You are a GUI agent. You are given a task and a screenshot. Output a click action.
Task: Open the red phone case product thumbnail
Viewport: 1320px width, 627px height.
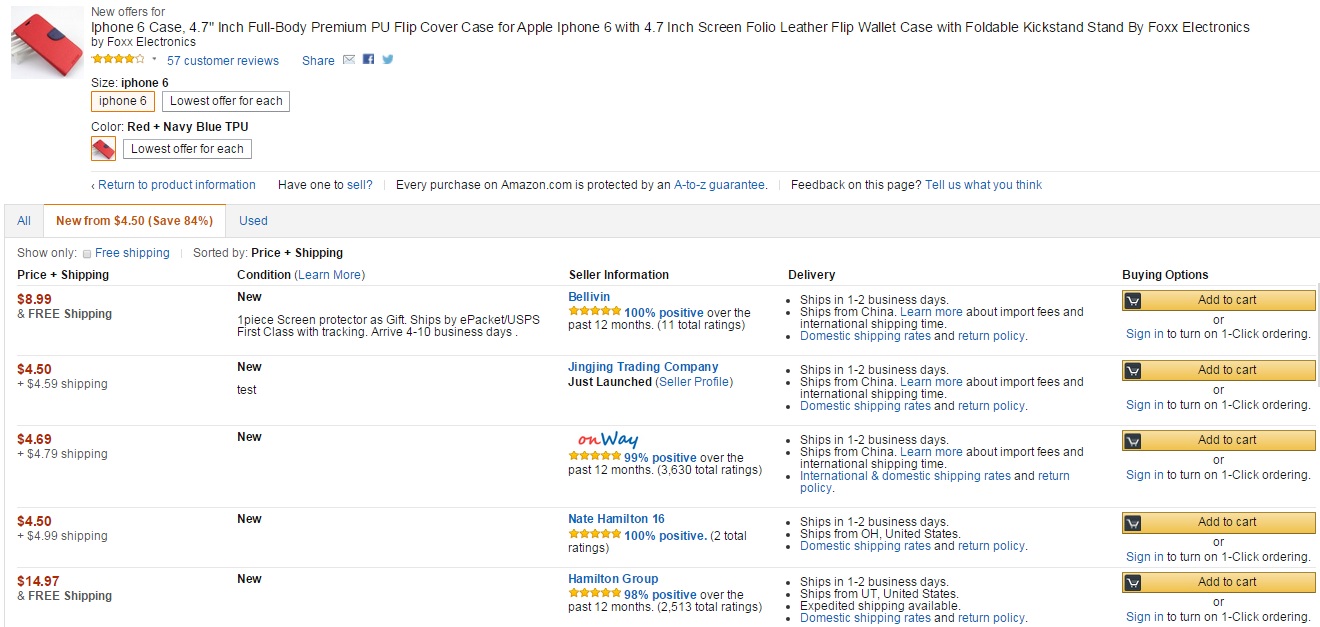pos(47,42)
